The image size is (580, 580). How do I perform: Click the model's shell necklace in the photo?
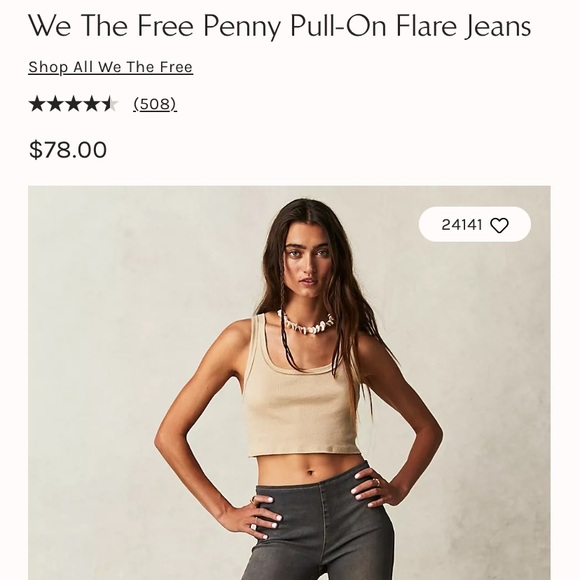(x=306, y=324)
